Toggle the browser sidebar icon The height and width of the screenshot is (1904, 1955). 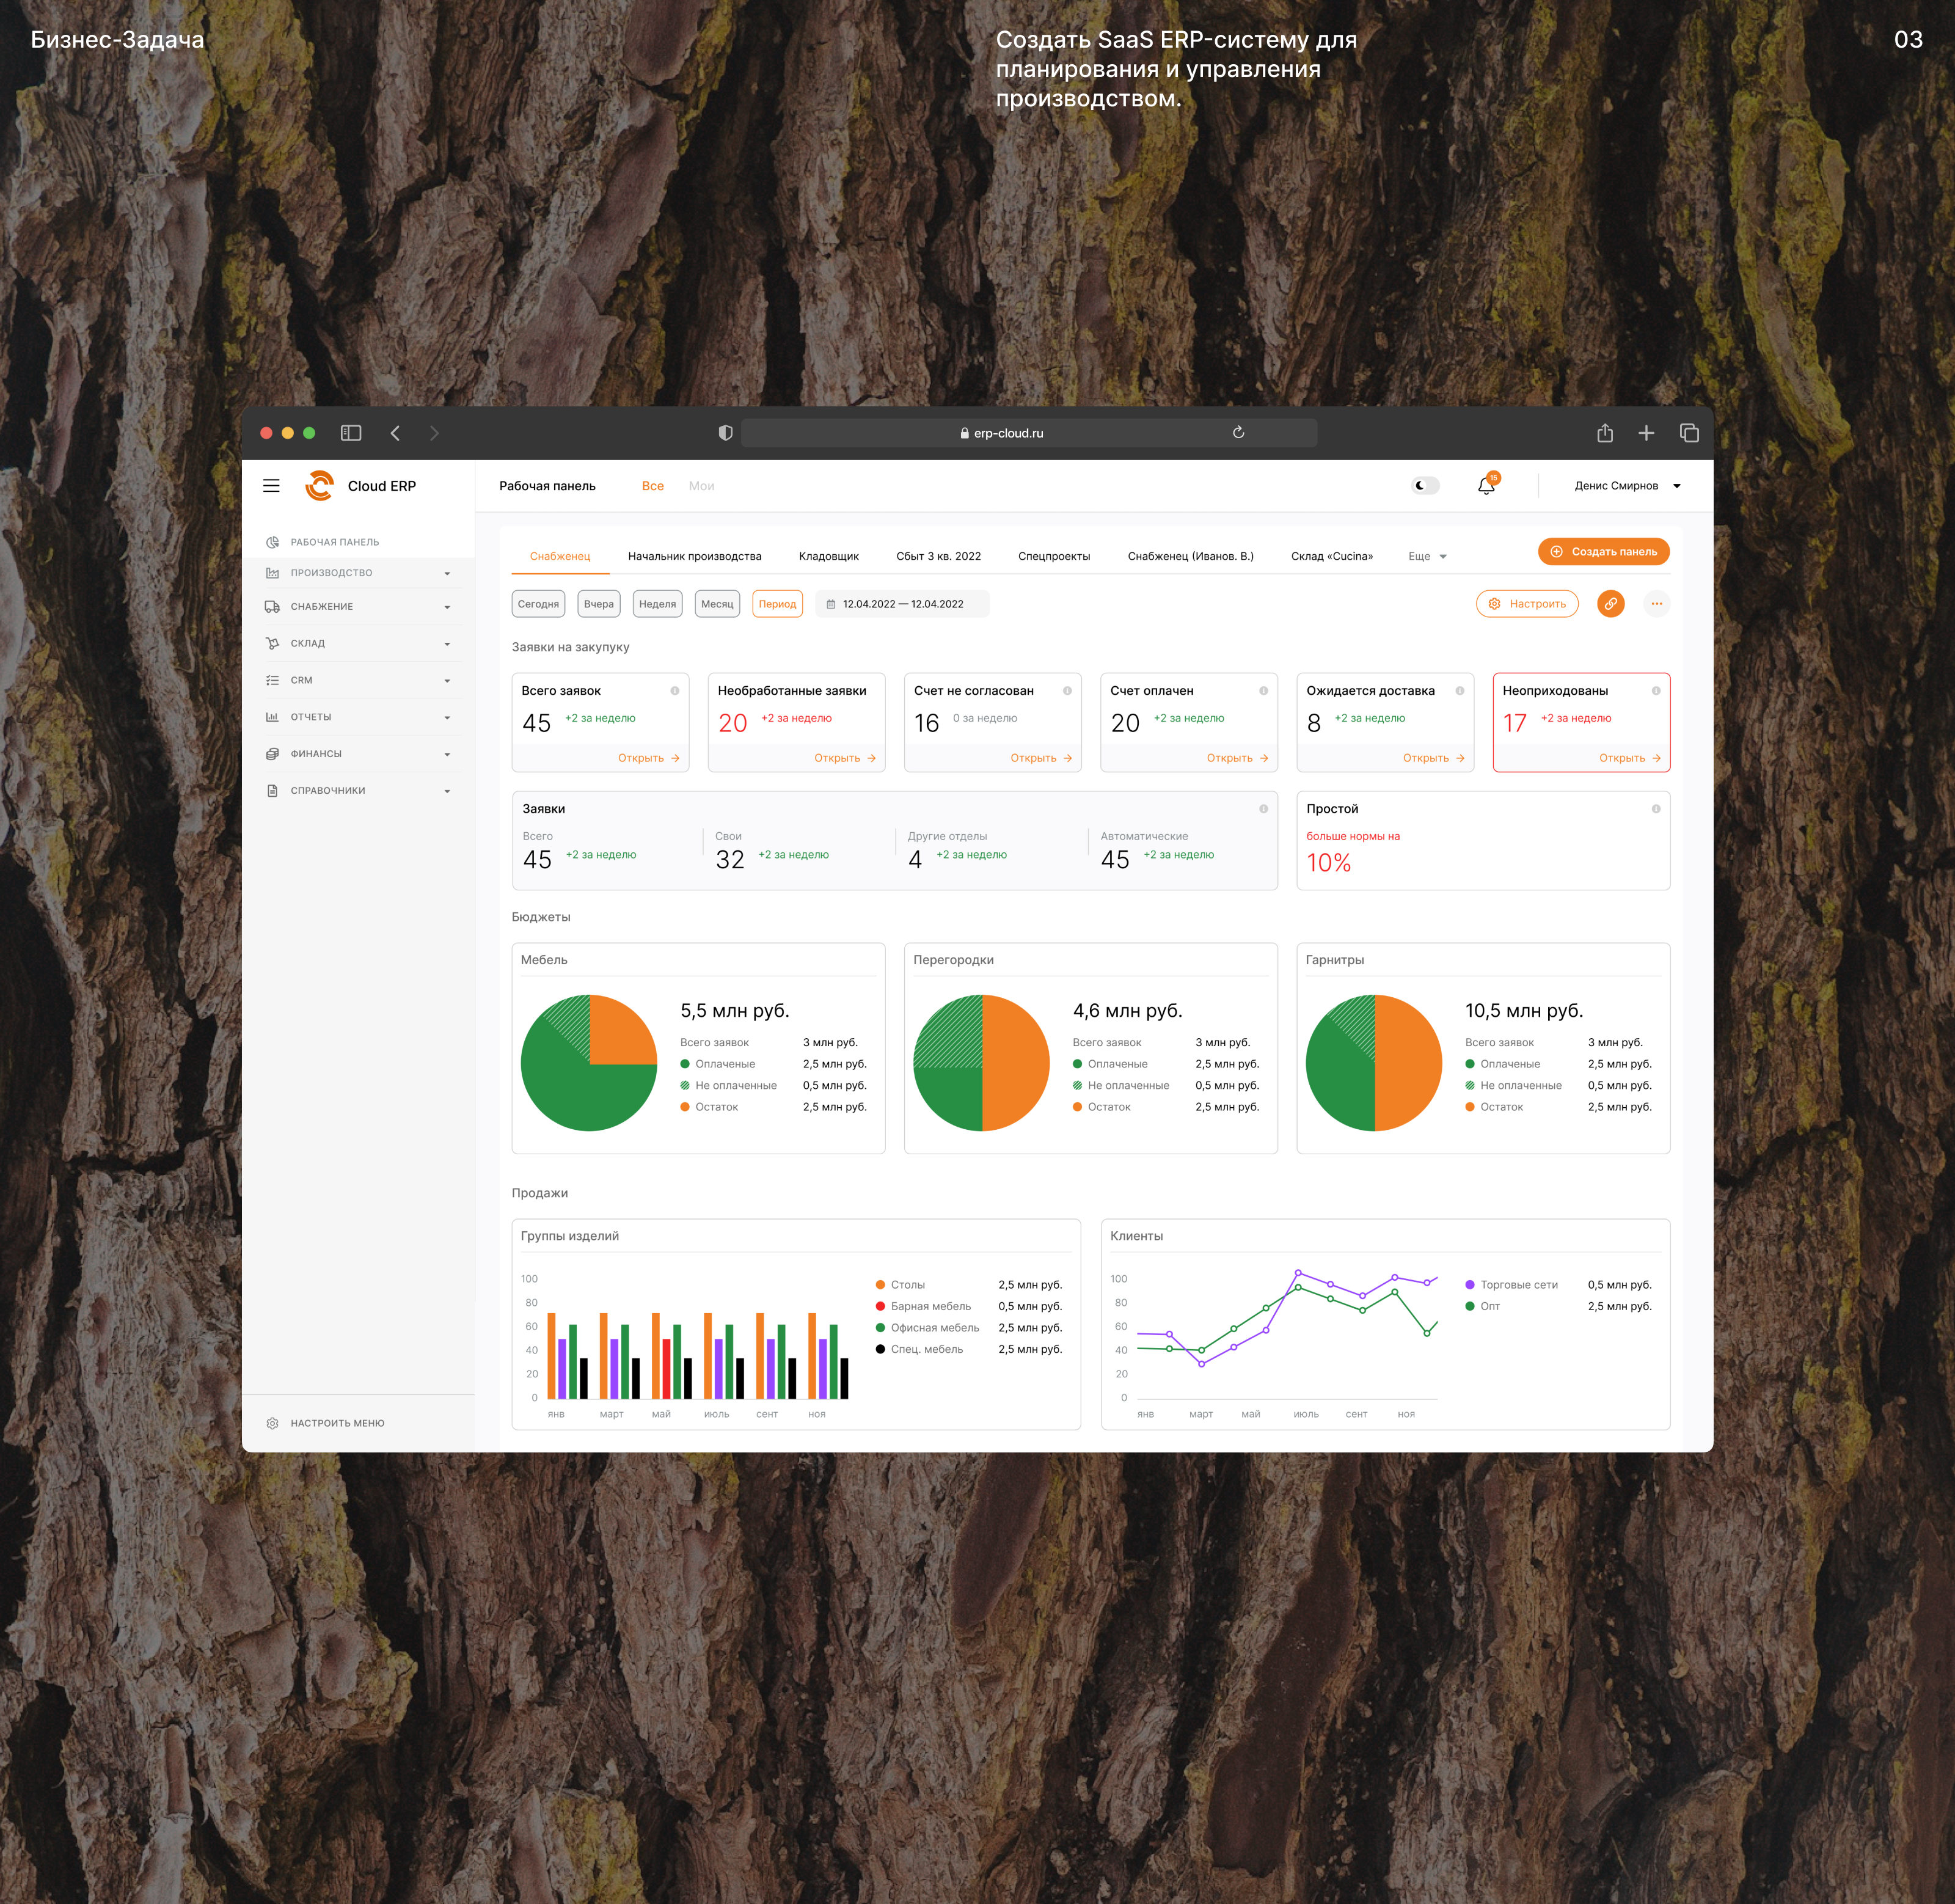point(350,433)
